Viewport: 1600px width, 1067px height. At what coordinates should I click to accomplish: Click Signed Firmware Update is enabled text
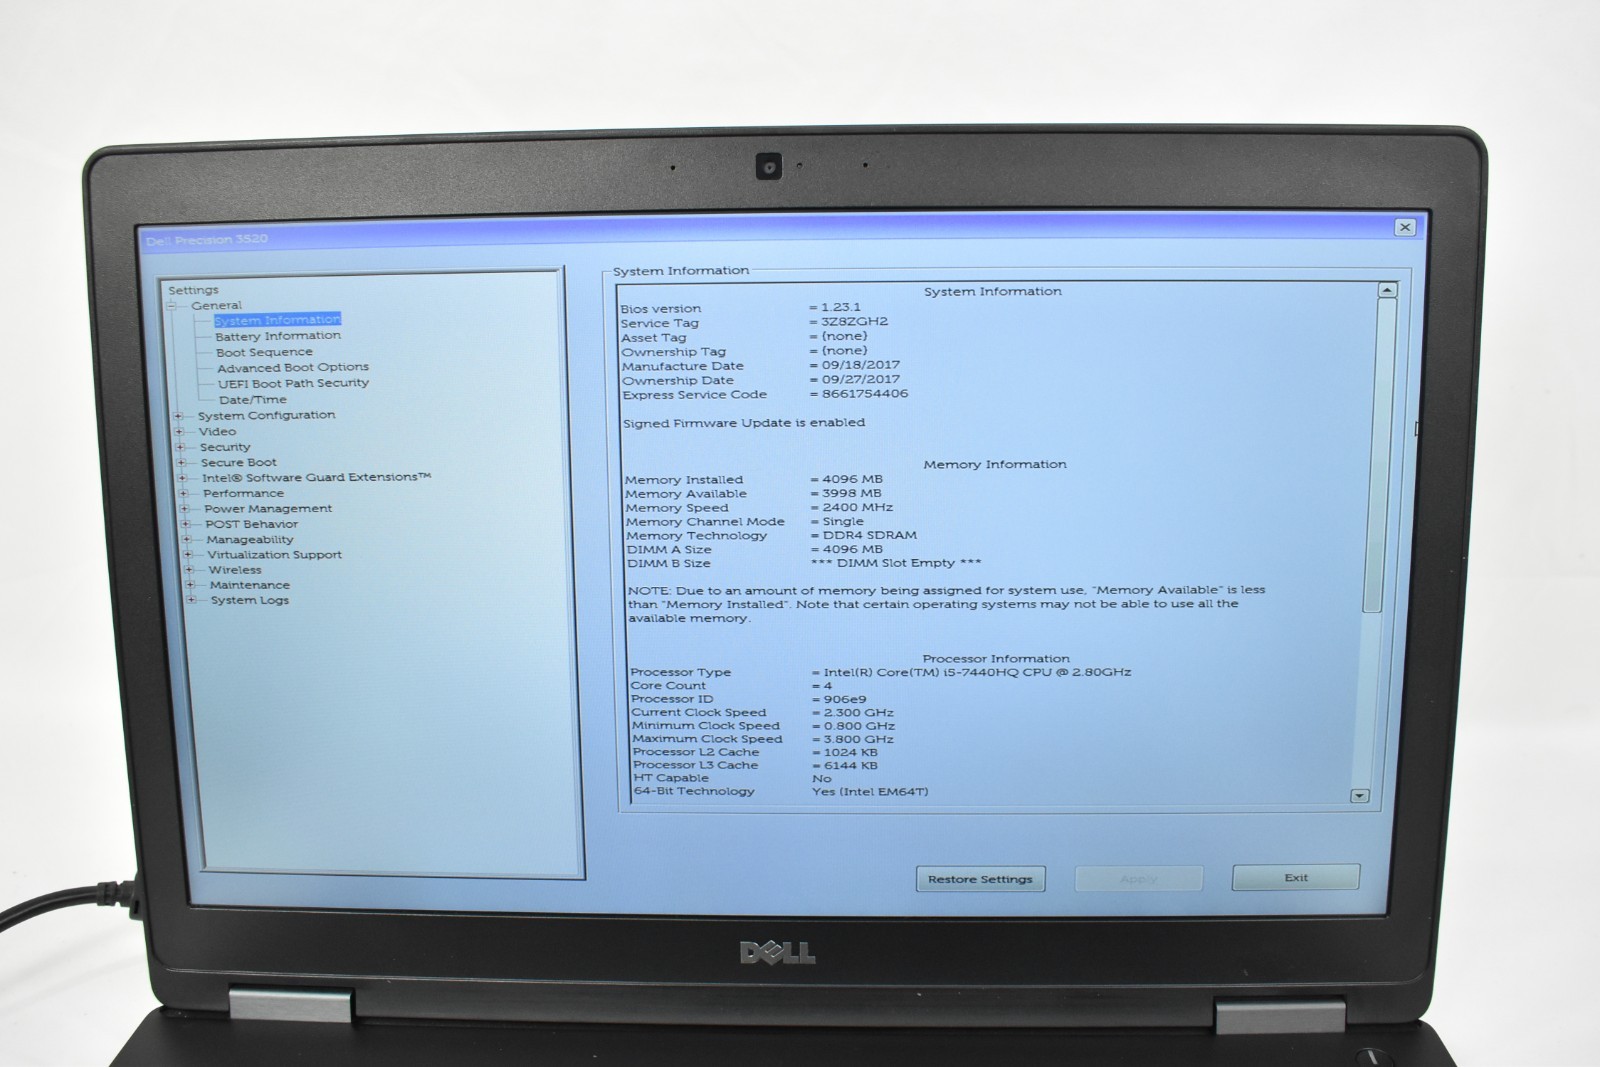click(744, 423)
